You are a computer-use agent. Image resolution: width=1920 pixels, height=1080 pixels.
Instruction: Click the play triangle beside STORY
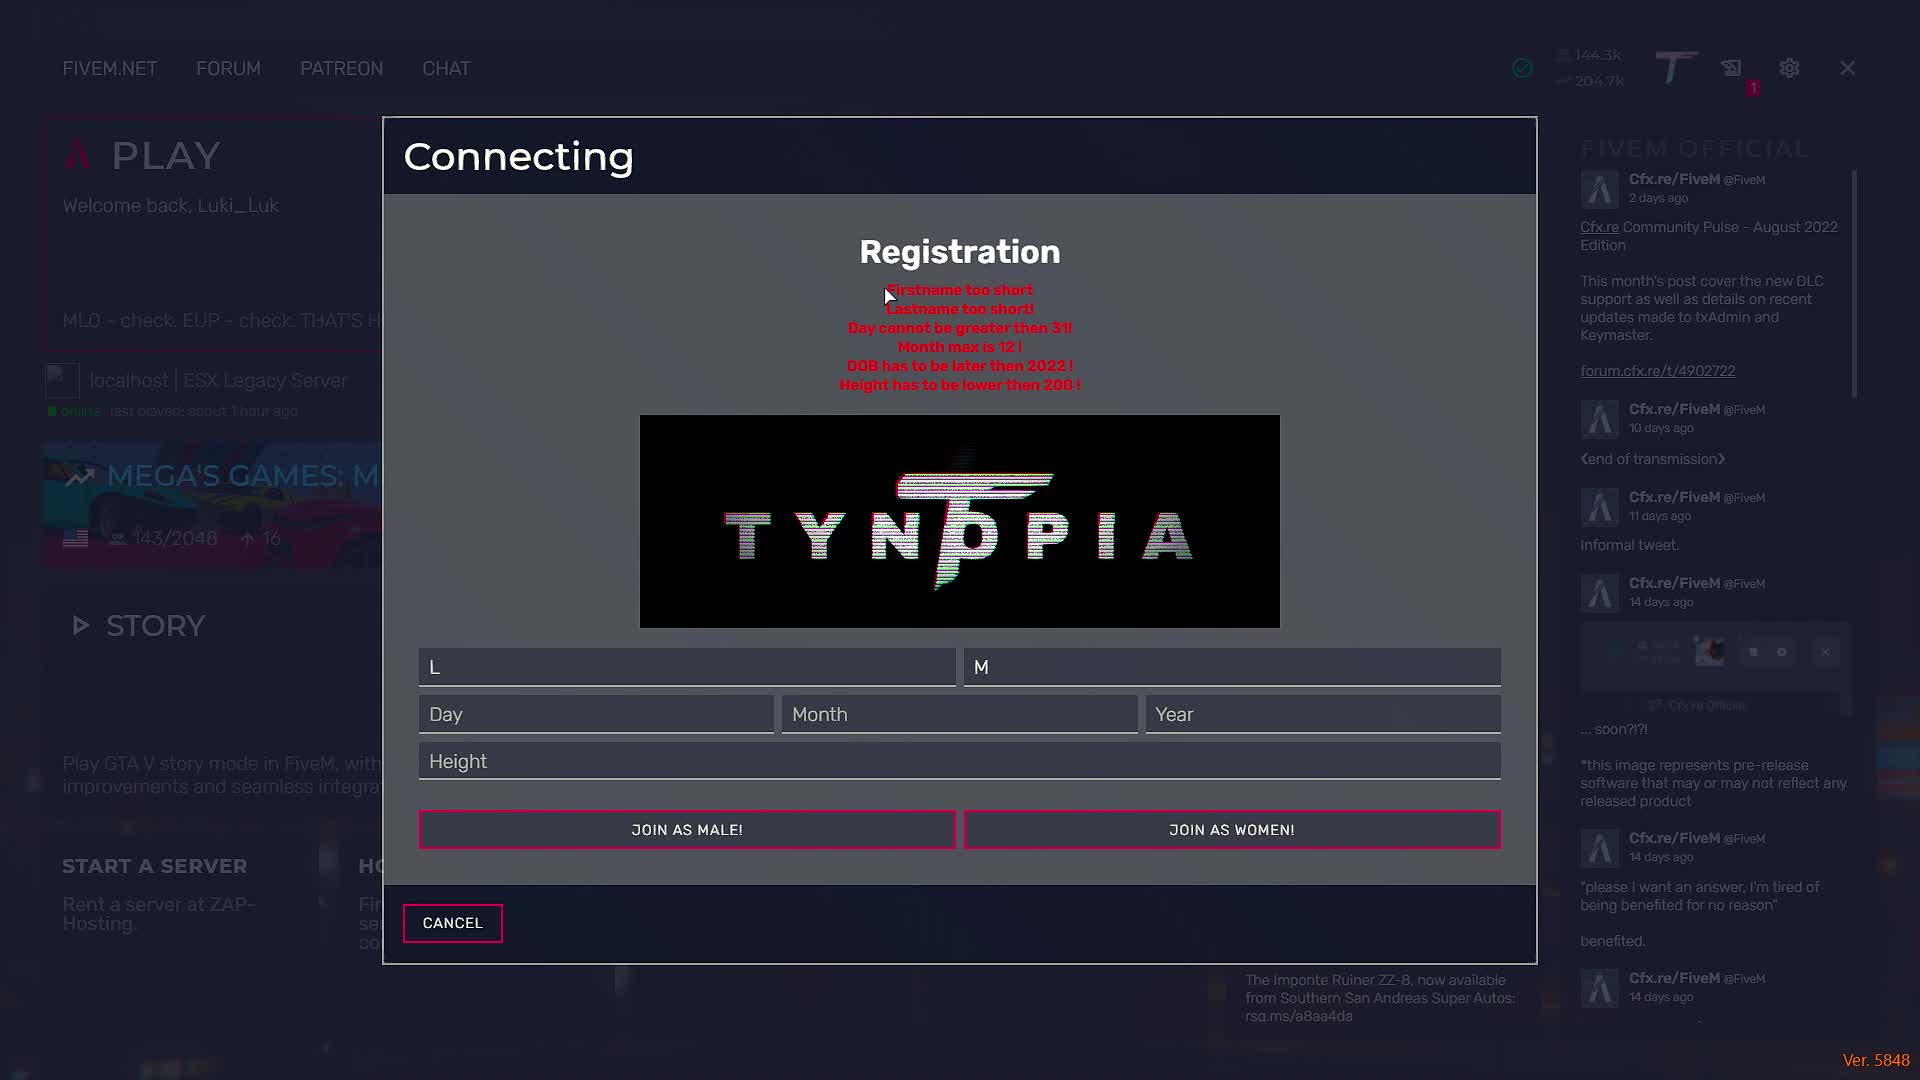click(x=81, y=625)
